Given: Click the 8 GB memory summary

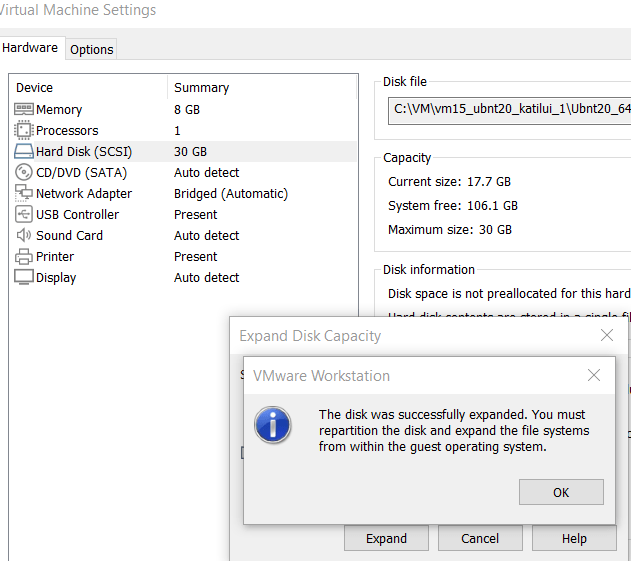Looking at the screenshot, I should click(187, 109).
